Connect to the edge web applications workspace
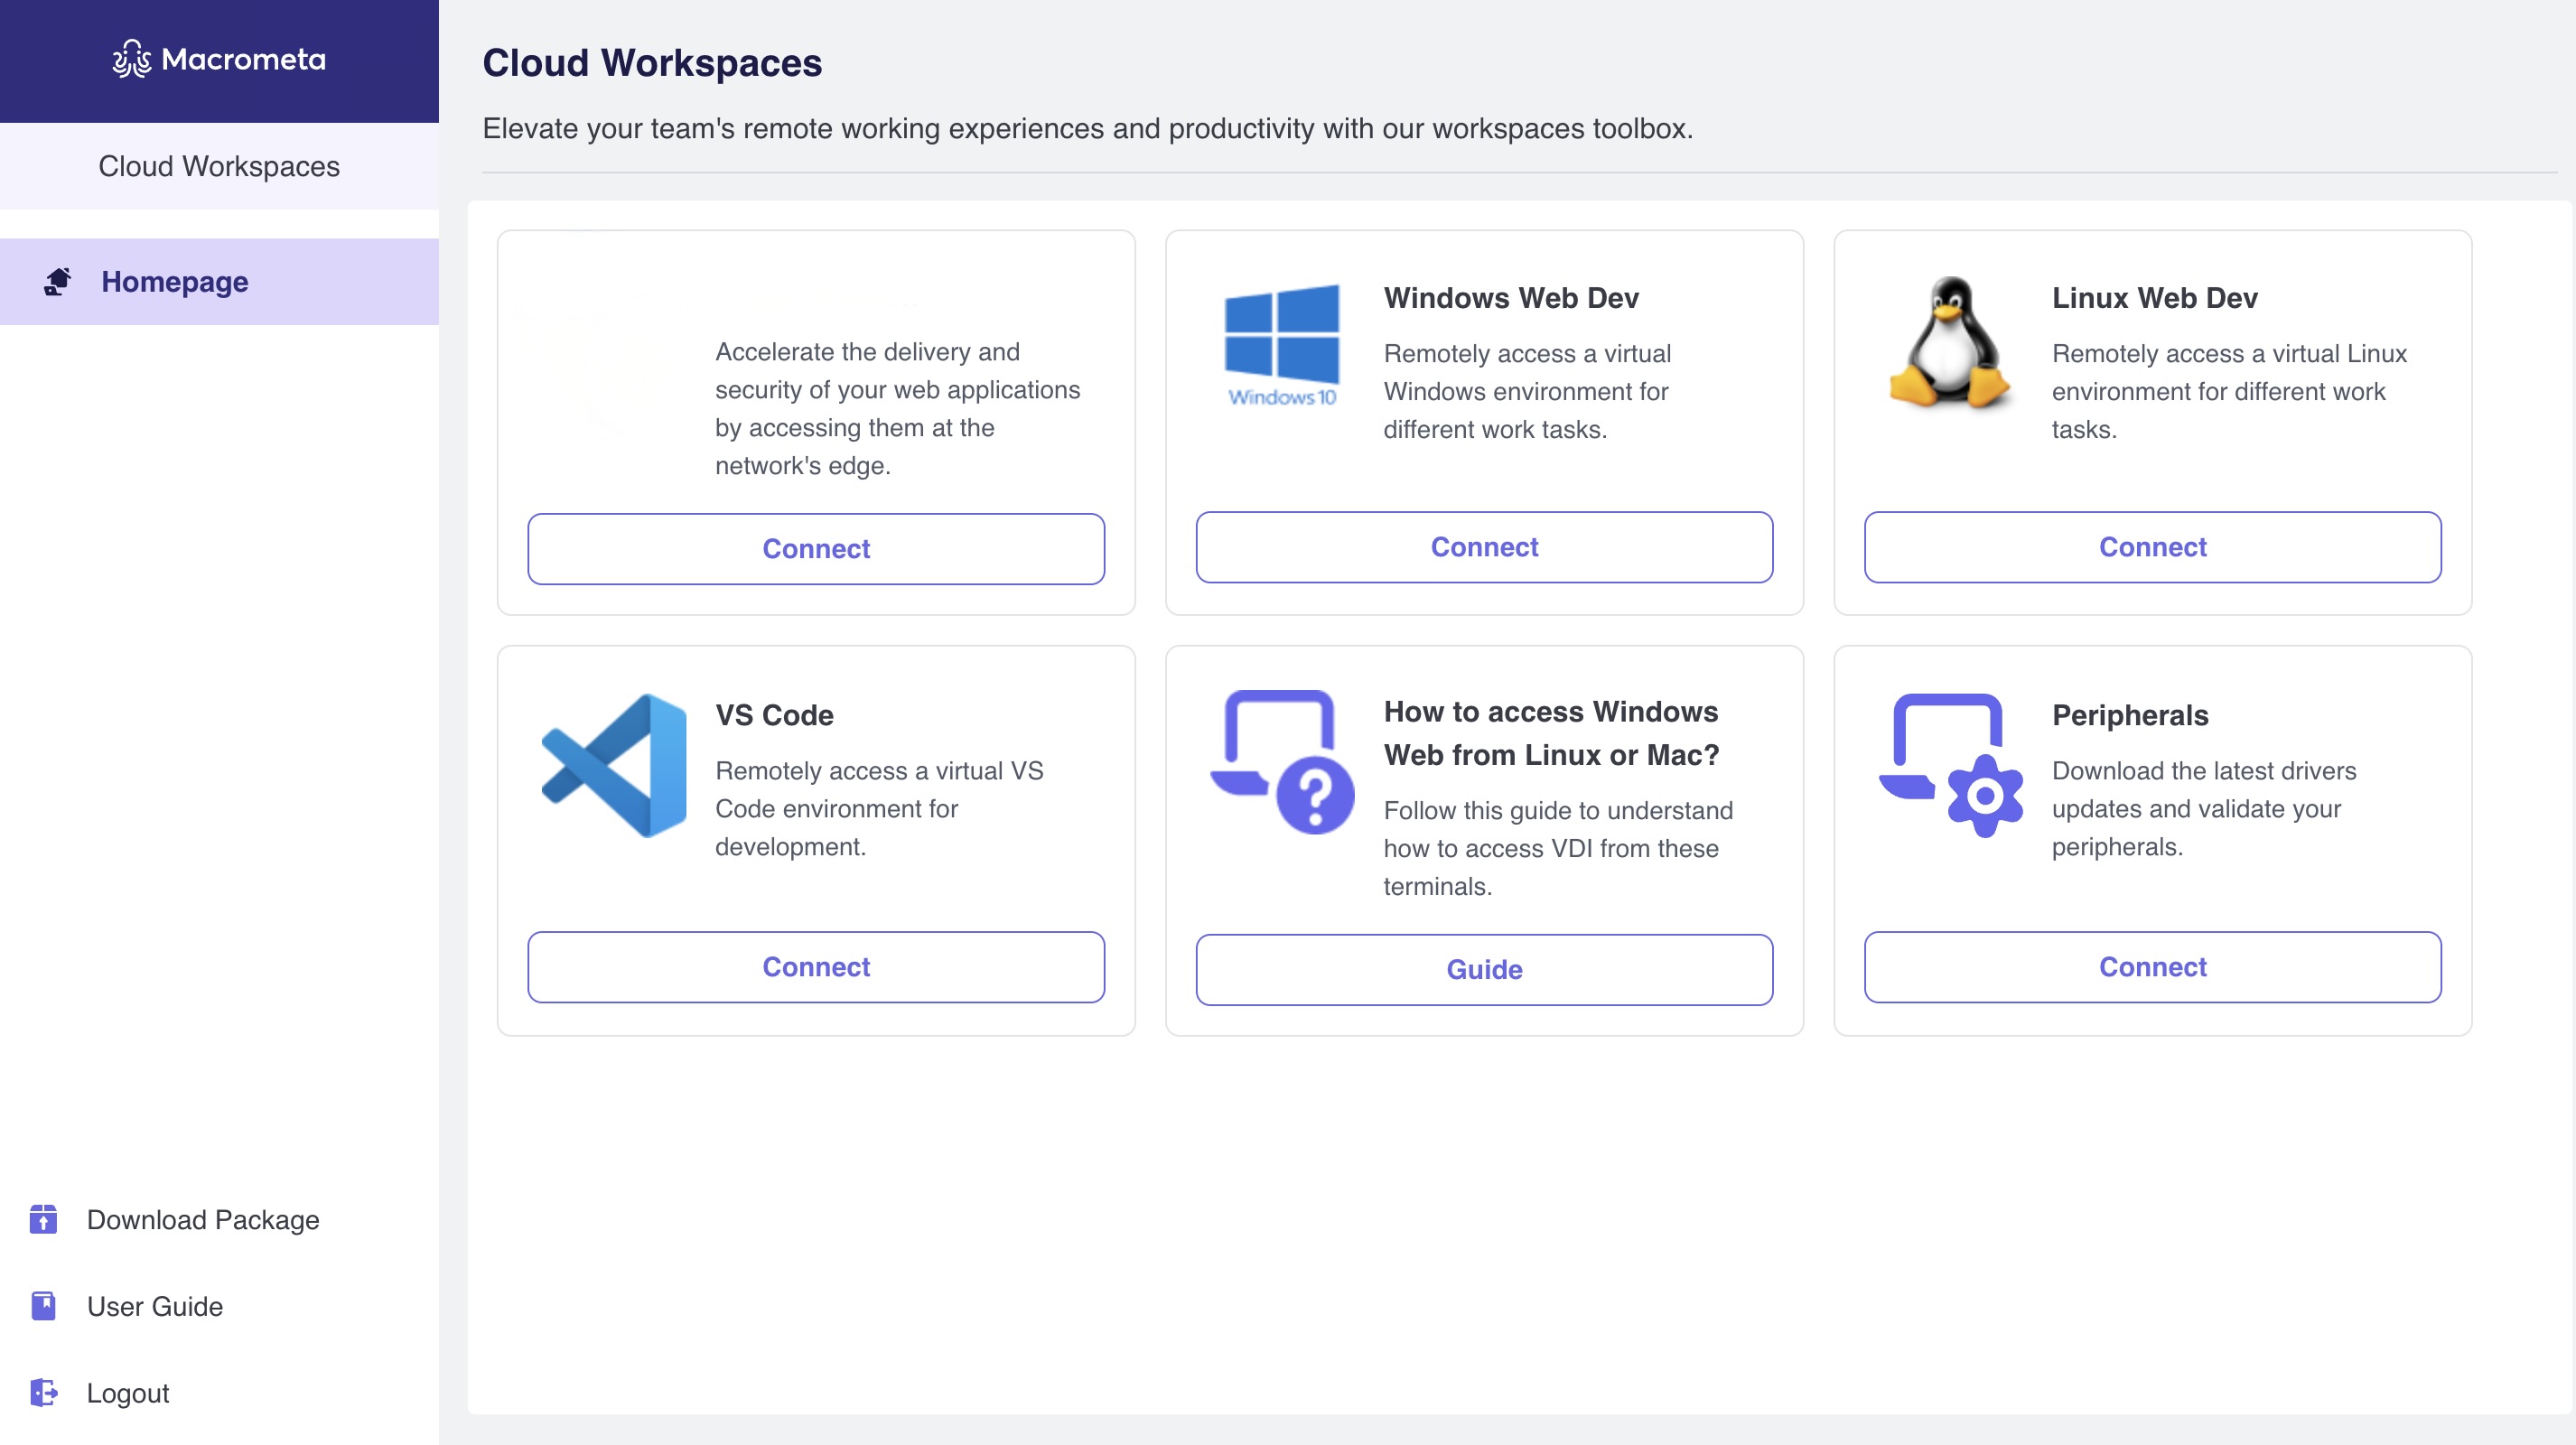 point(816,548)
